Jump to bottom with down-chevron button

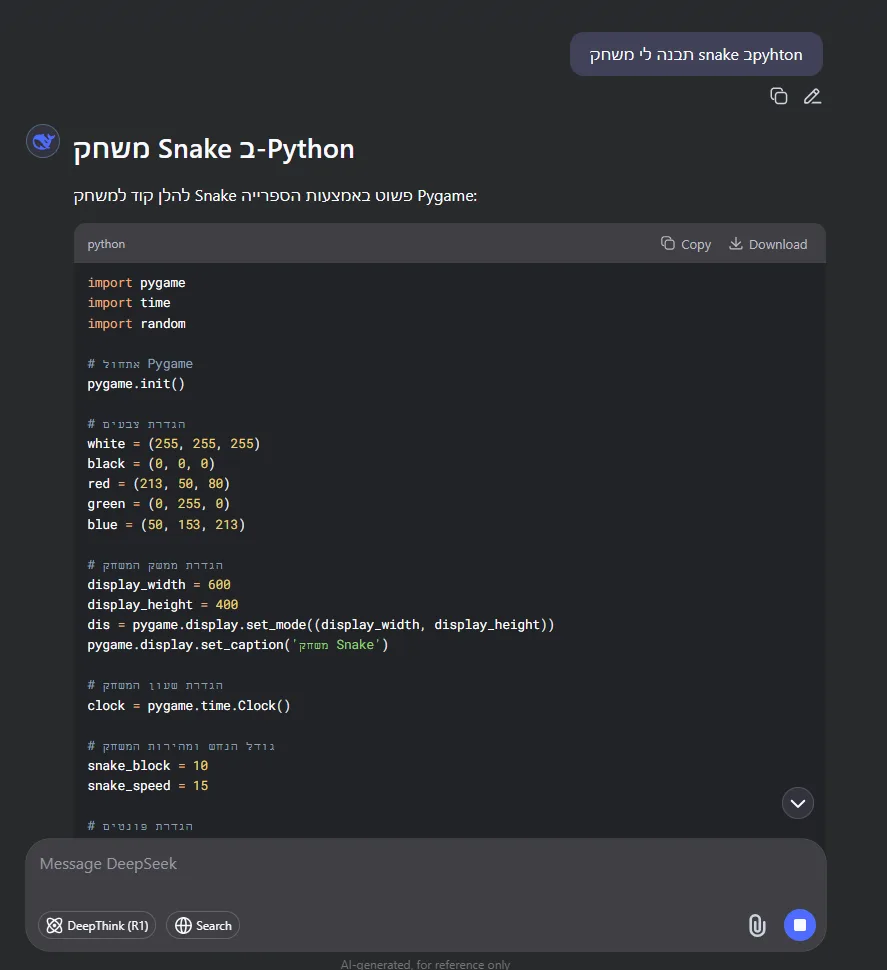pos(797,803)
